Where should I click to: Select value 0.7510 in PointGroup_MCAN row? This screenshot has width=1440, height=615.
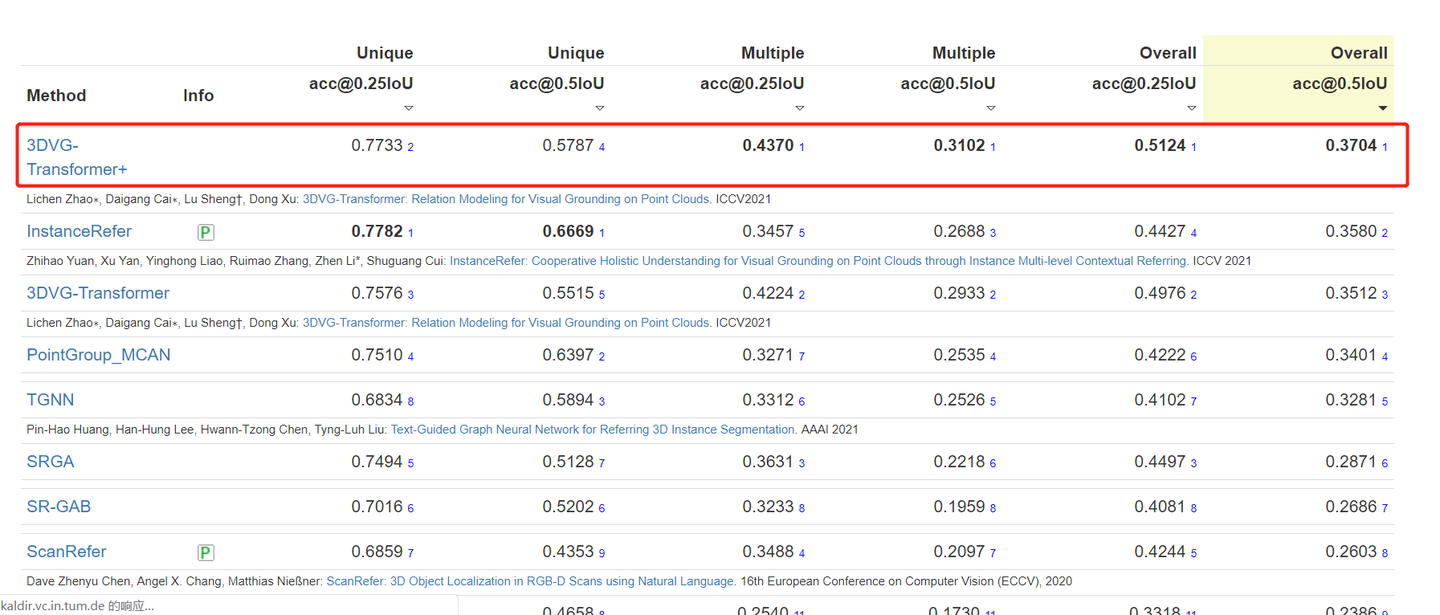[377, 355]
